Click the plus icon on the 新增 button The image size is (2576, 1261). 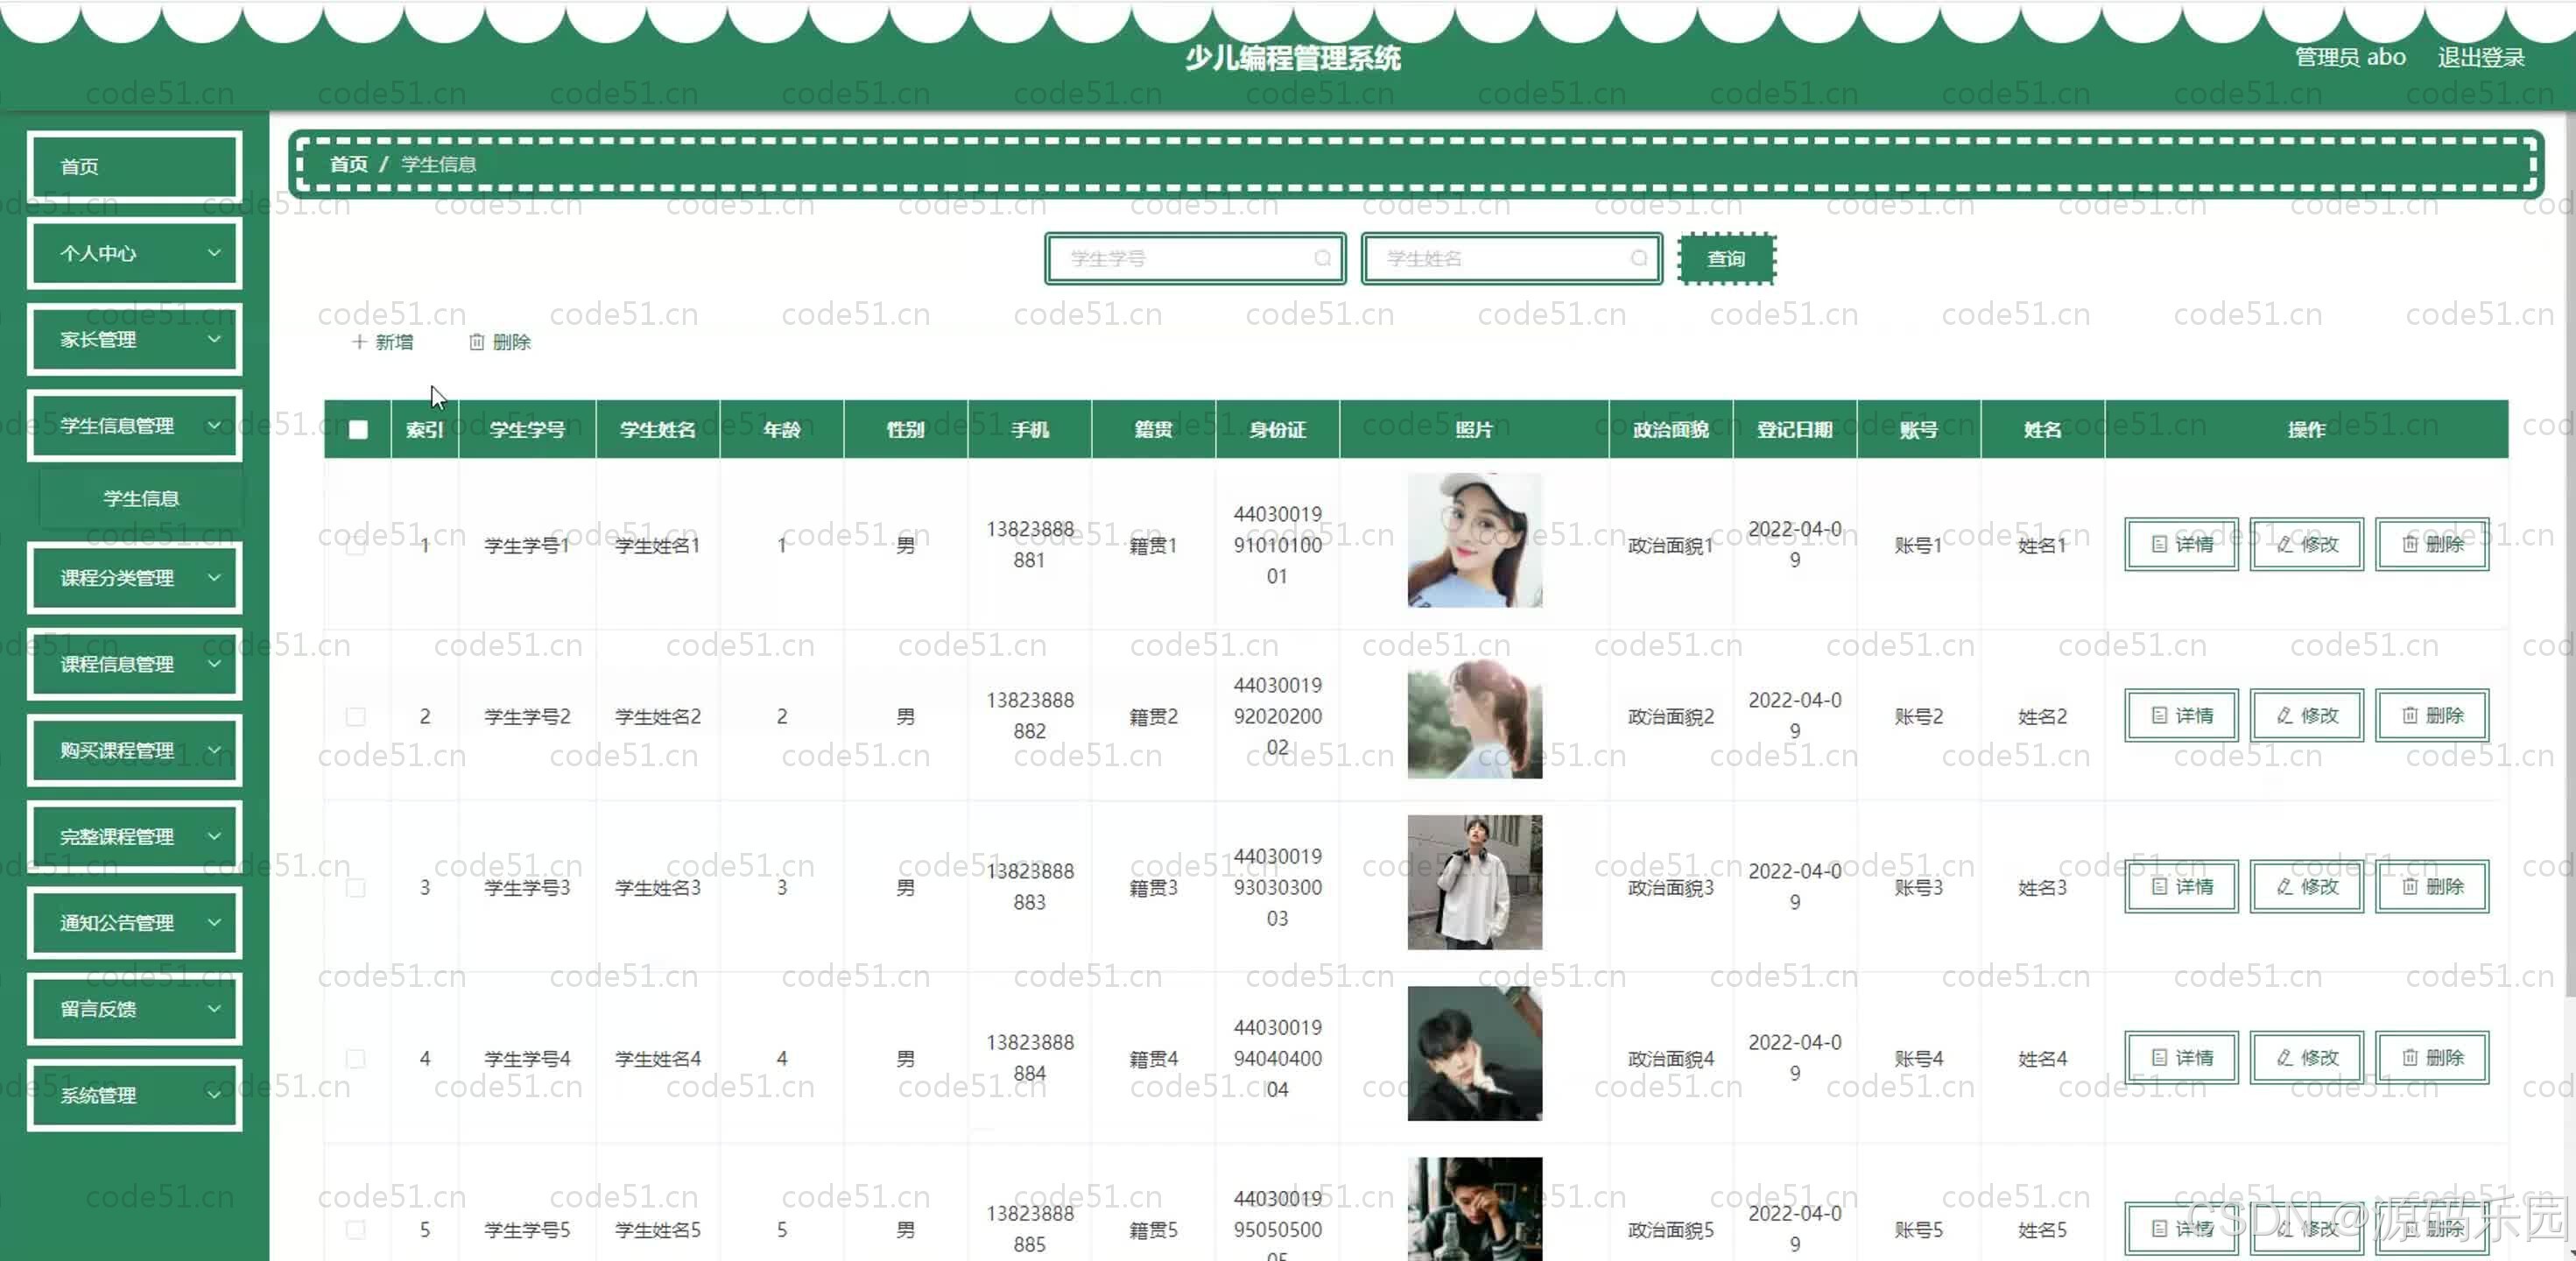pos(360,342)
